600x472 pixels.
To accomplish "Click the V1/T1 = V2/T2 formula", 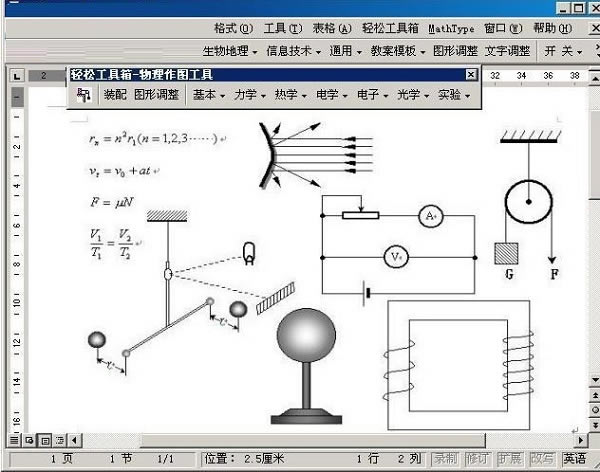I will 112,243.
